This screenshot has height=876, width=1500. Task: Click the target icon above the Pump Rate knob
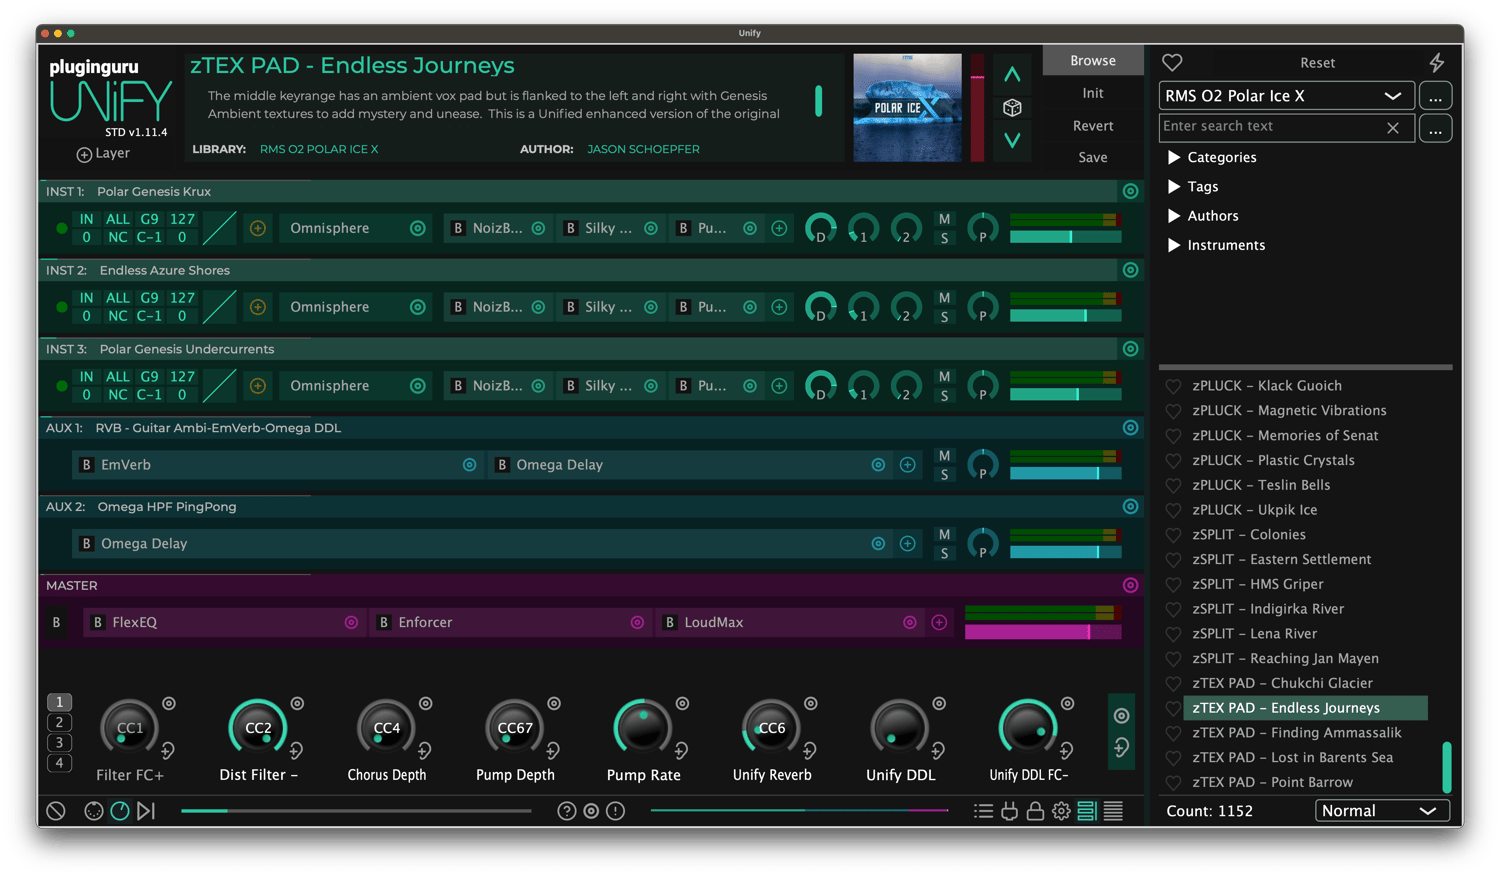click(683, 704)
